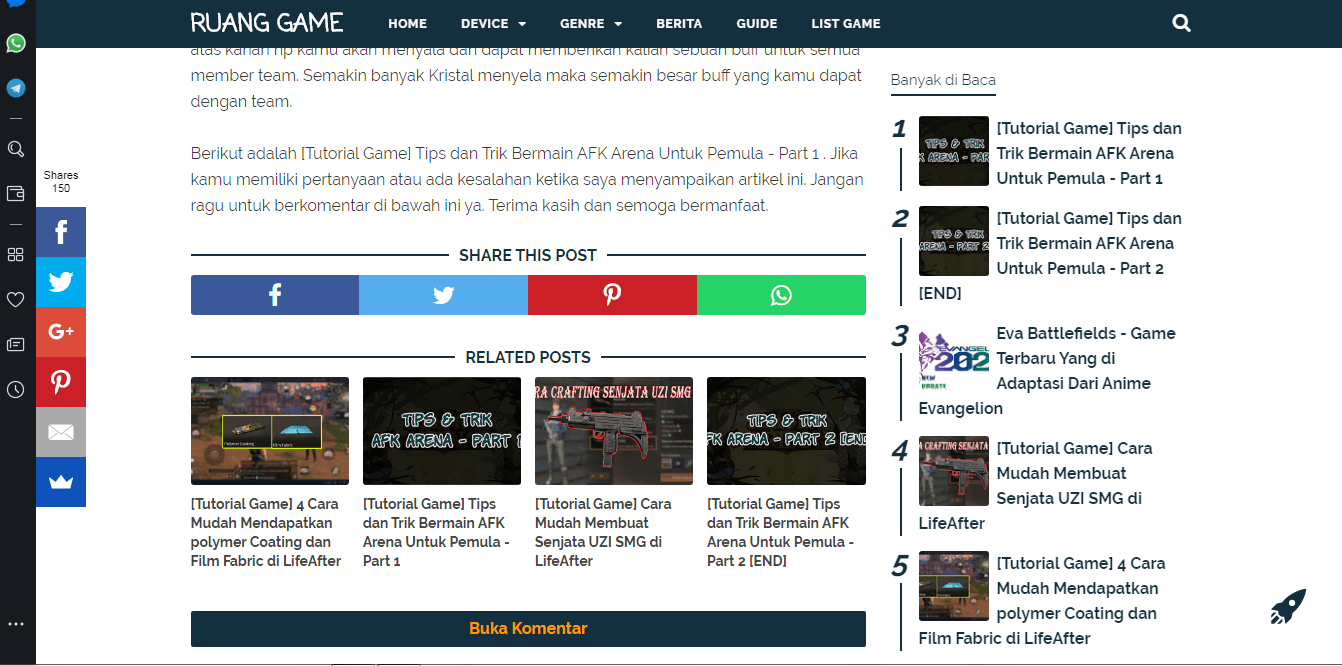Open related link AFK Arena Pemula Part 1

[437, 532]
